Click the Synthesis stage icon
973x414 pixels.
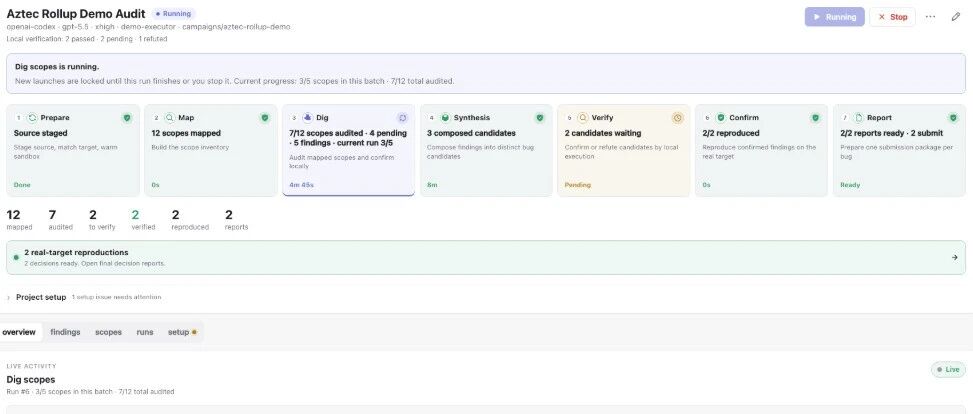pyautogui.click(x=445, y=117)
